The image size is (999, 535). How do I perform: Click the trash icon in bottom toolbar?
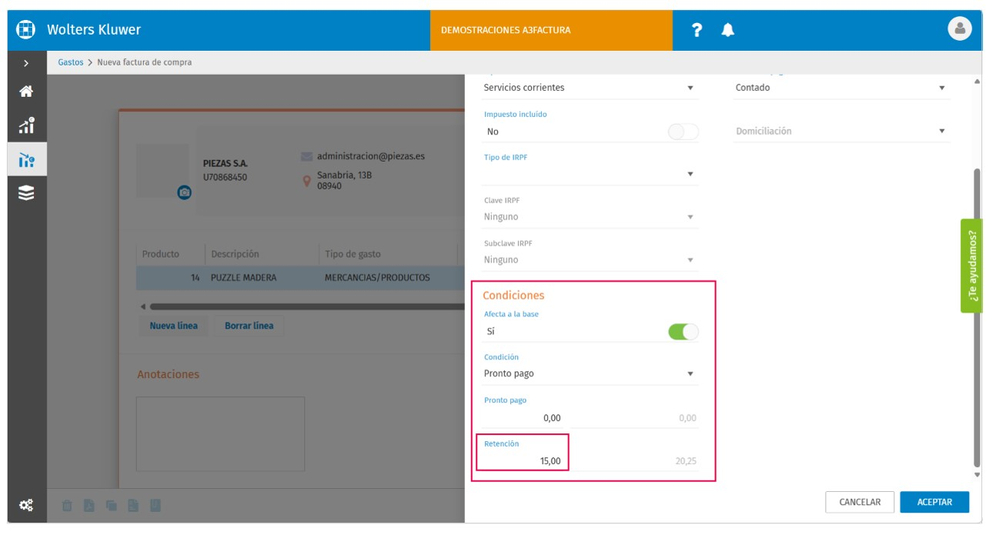[x=67, y=506]
